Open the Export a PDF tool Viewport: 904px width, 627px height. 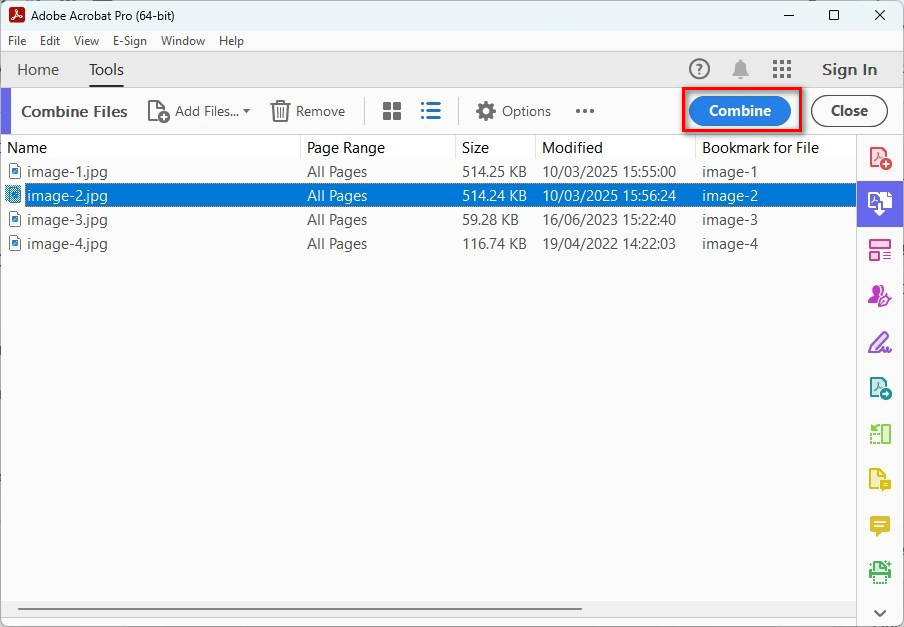880,387
